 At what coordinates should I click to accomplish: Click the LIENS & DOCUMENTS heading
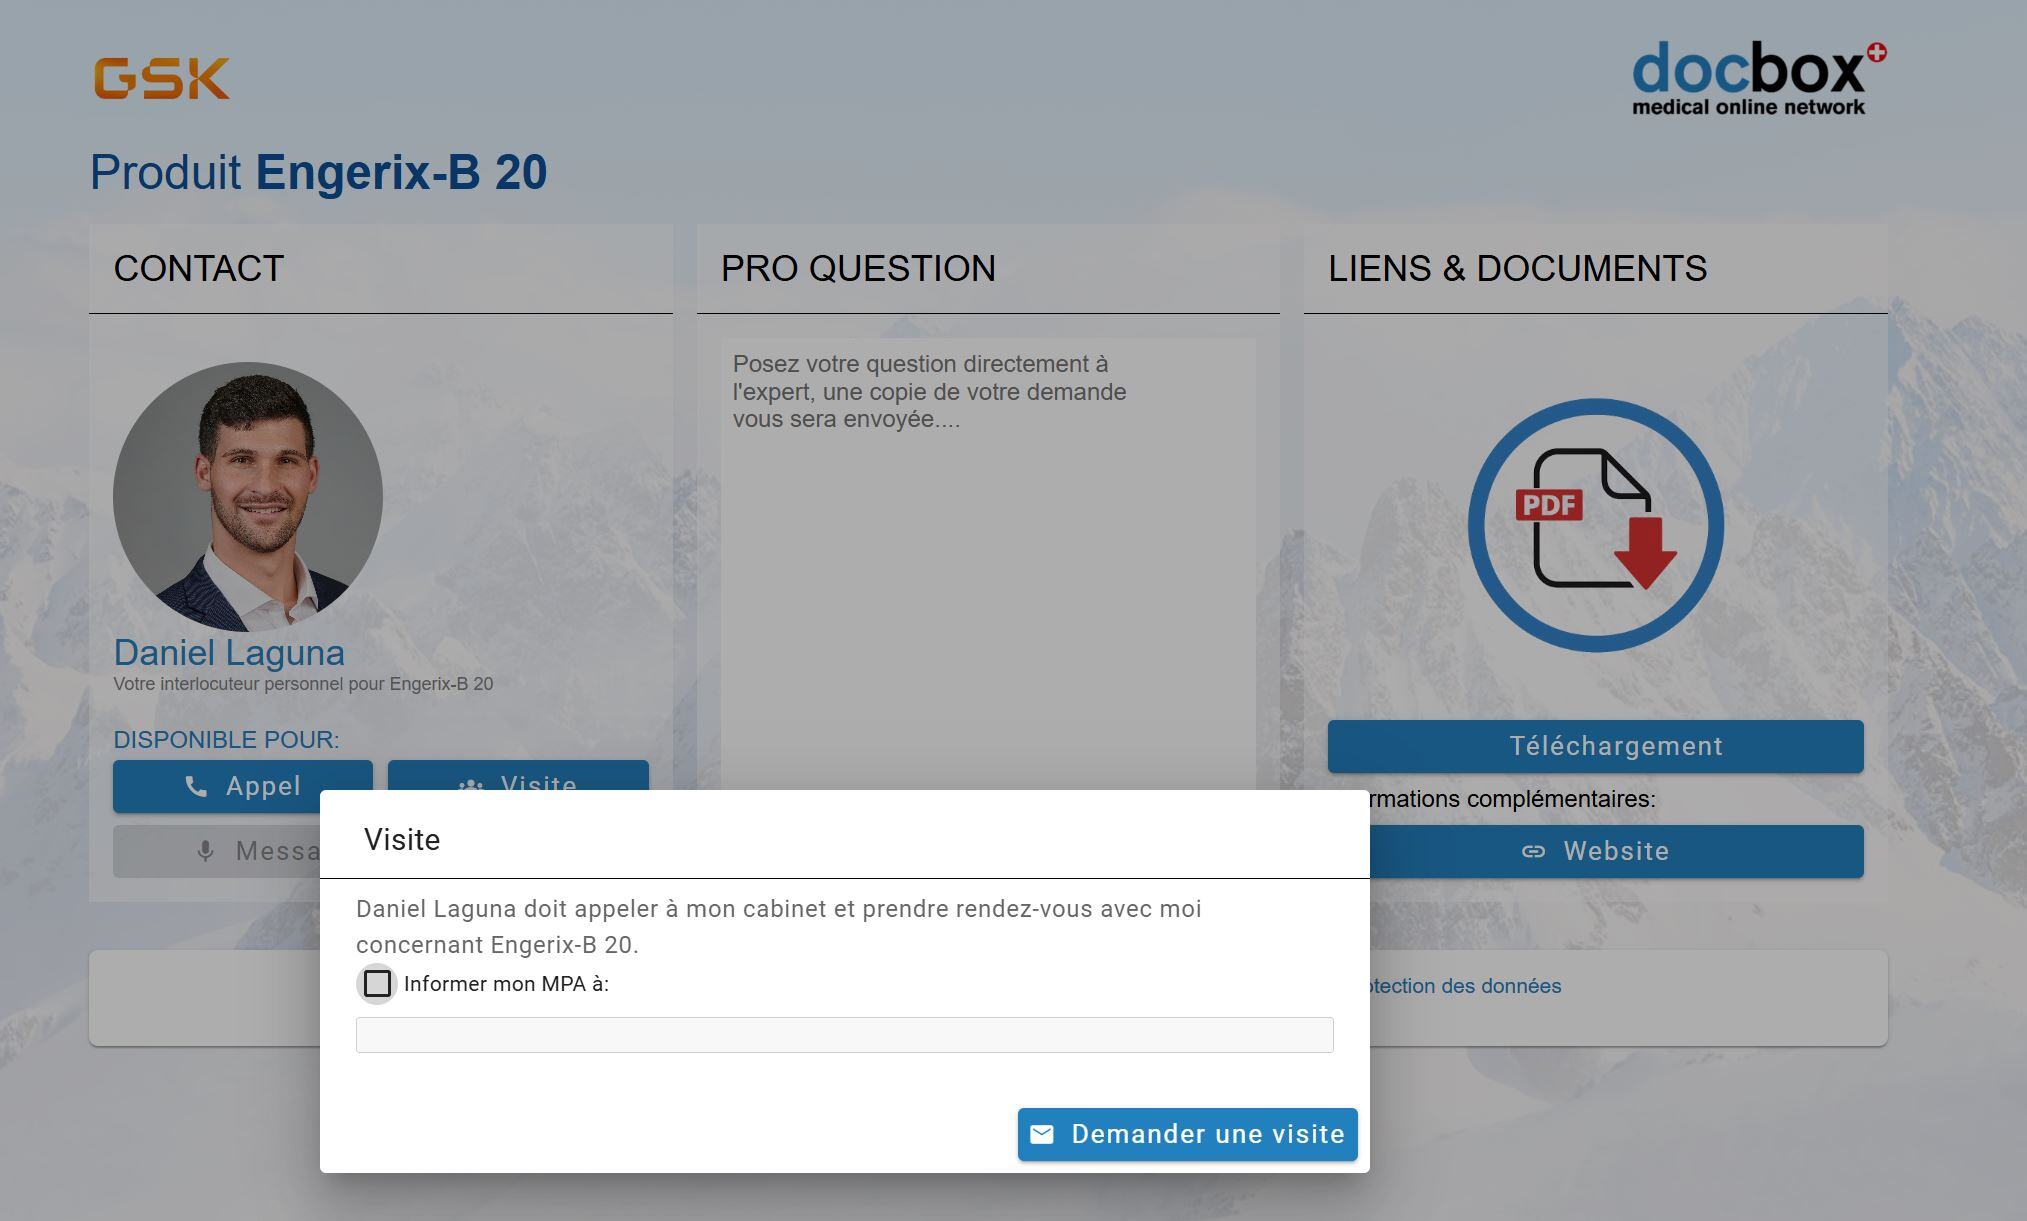pos(1517,268)
